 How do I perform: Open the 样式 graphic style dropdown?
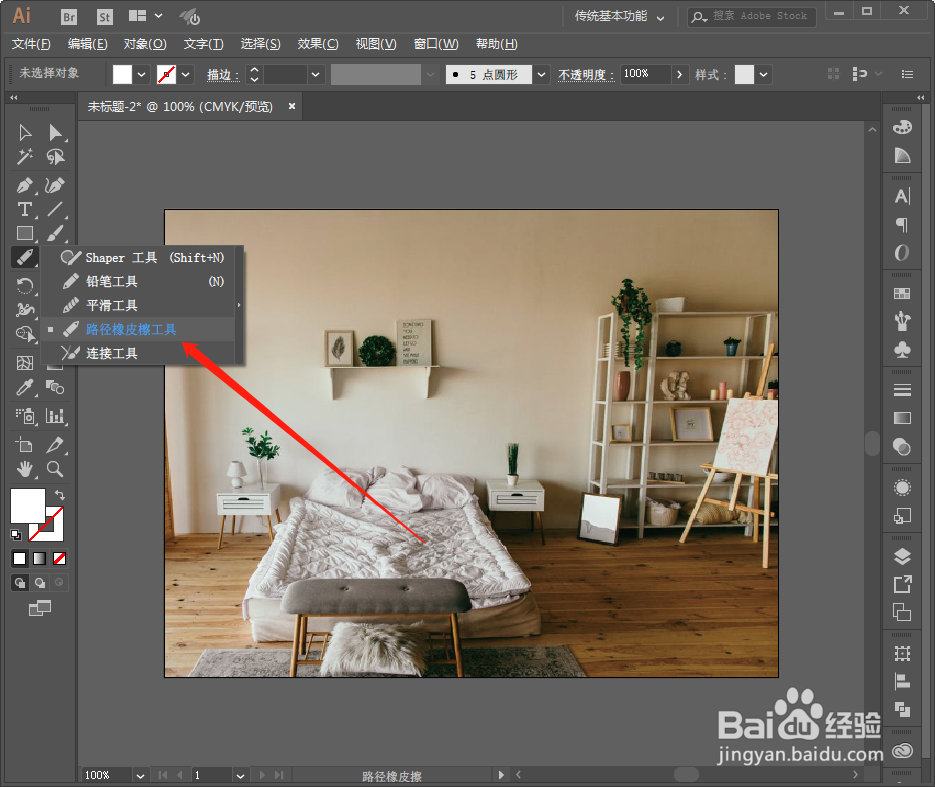(763, 75)
